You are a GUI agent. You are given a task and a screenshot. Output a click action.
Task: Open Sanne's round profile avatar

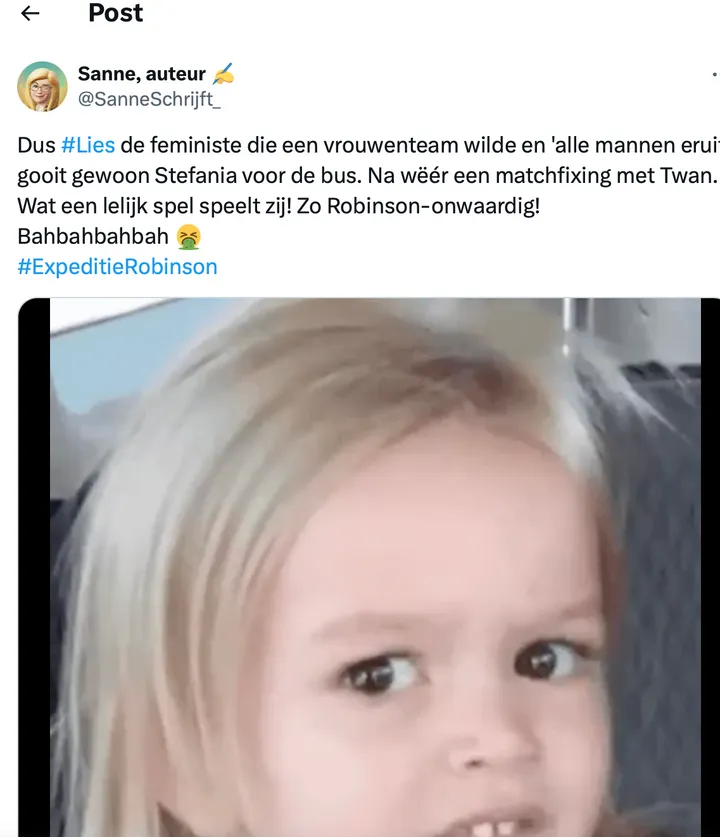[43, 86]
